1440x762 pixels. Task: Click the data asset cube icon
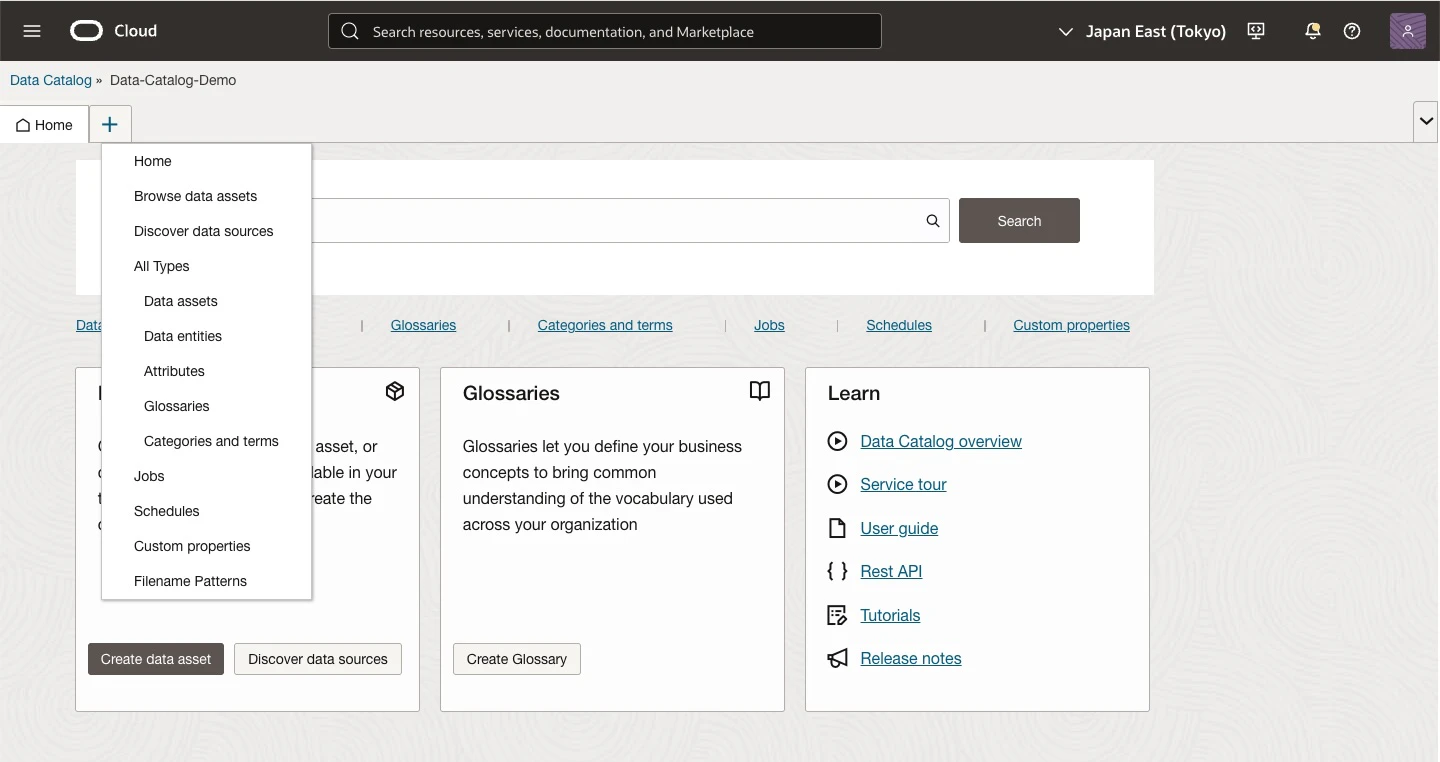pos(395,391)
